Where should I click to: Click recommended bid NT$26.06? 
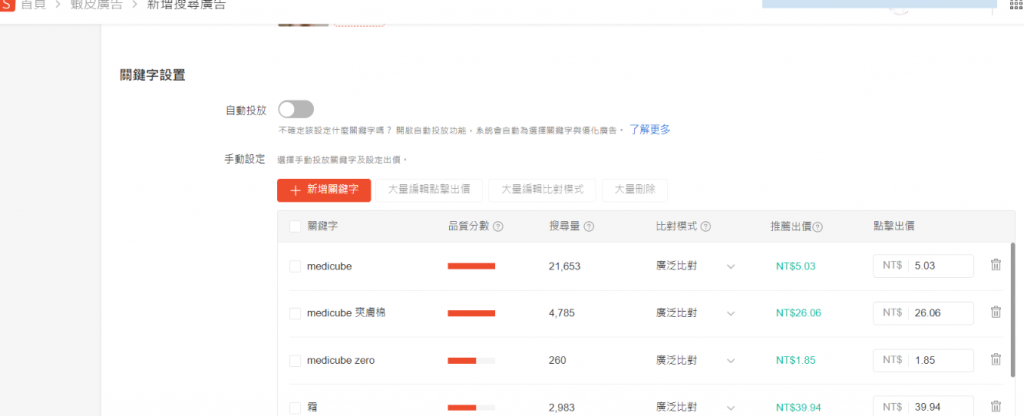[x=798, y=313]
